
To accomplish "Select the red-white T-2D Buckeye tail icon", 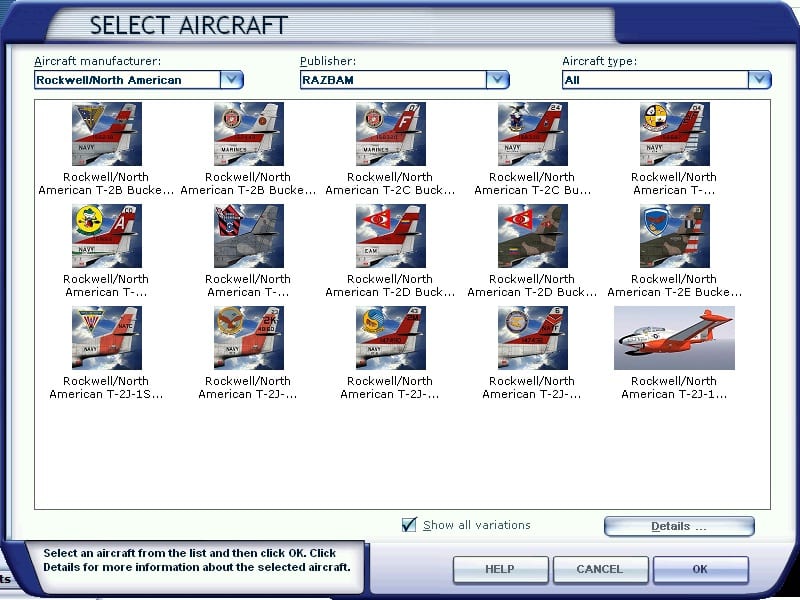I will [x=390, y=236].
